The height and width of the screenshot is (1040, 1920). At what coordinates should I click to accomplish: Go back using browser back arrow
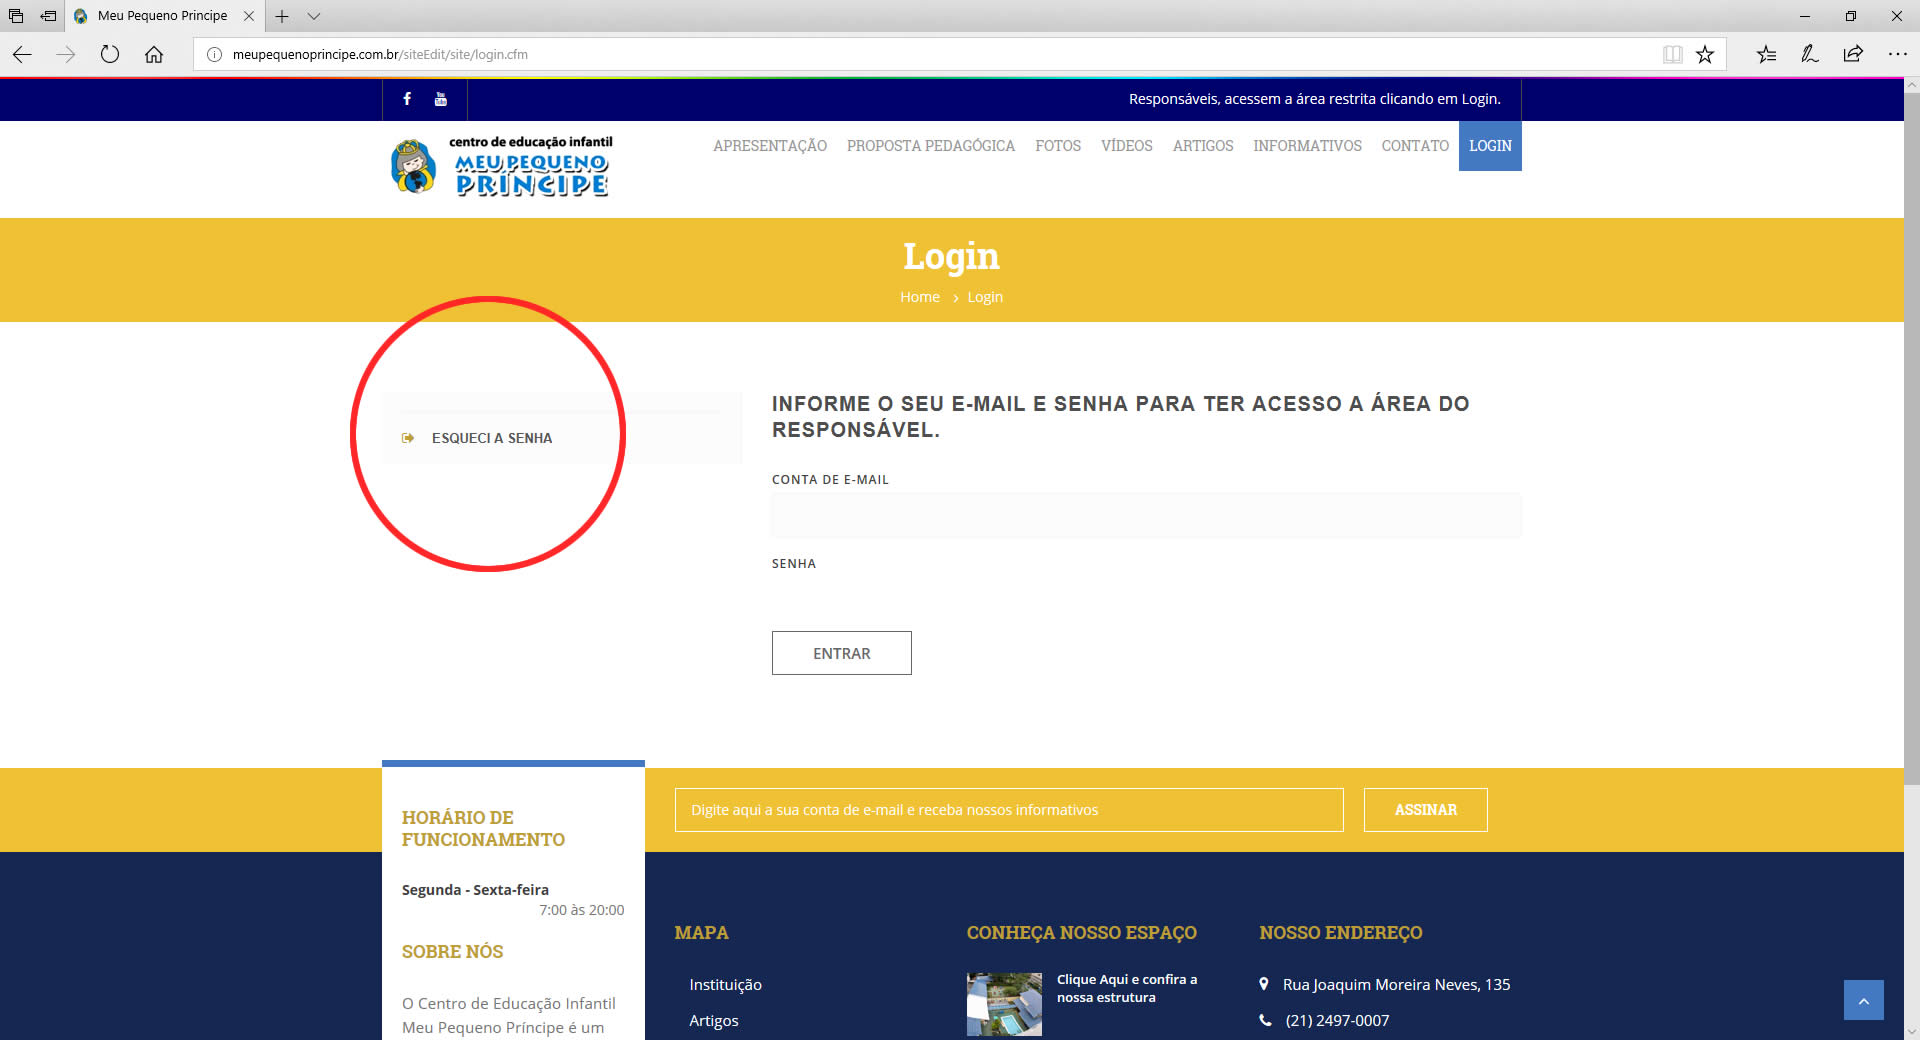(22, 55)
